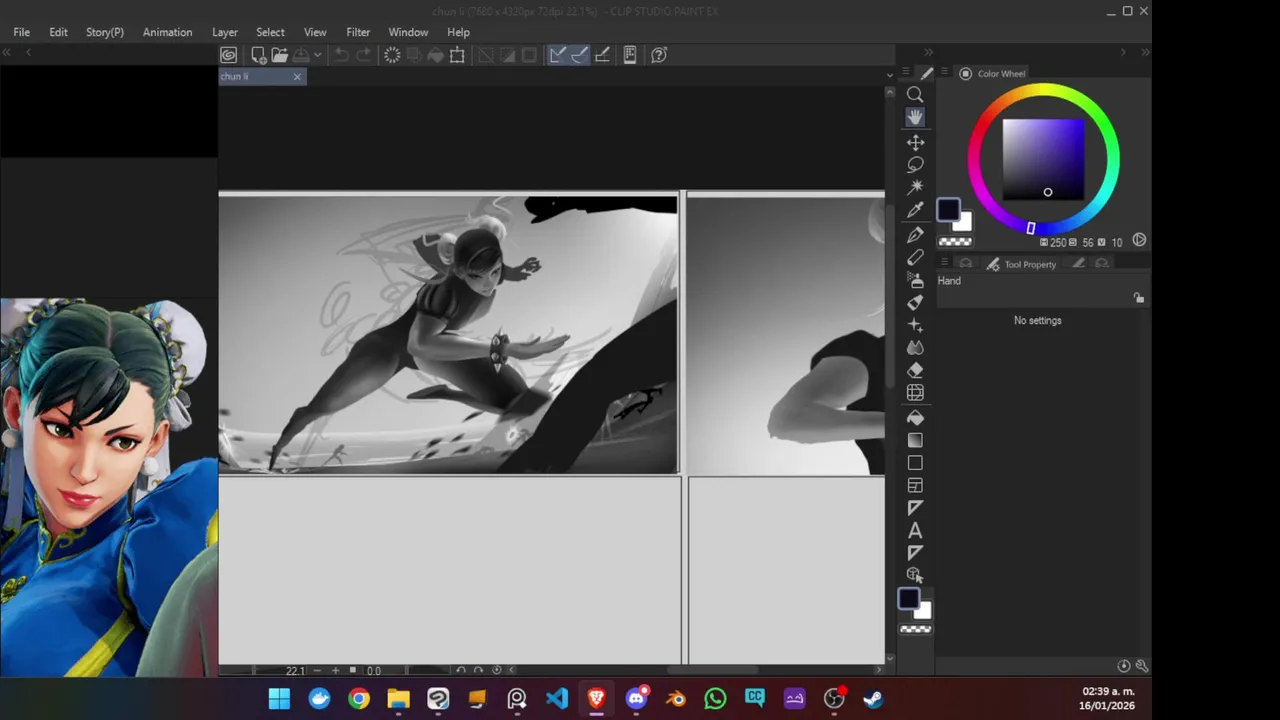Toggle Snap to Special Ruler

coord(580,55)
